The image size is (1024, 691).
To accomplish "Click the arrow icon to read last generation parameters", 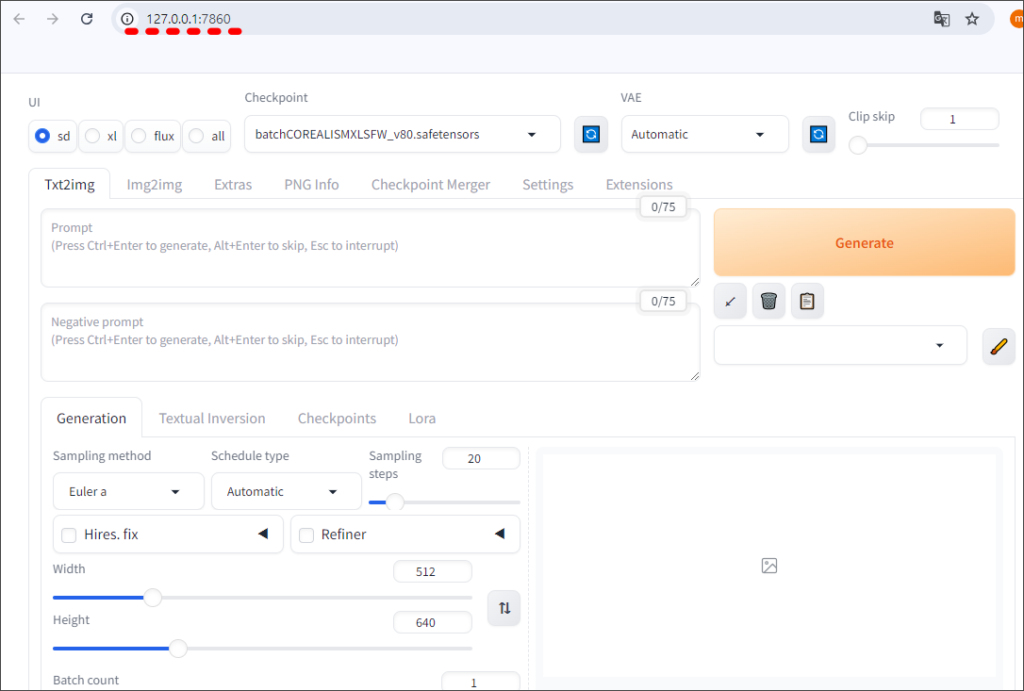I will [730, 301].
